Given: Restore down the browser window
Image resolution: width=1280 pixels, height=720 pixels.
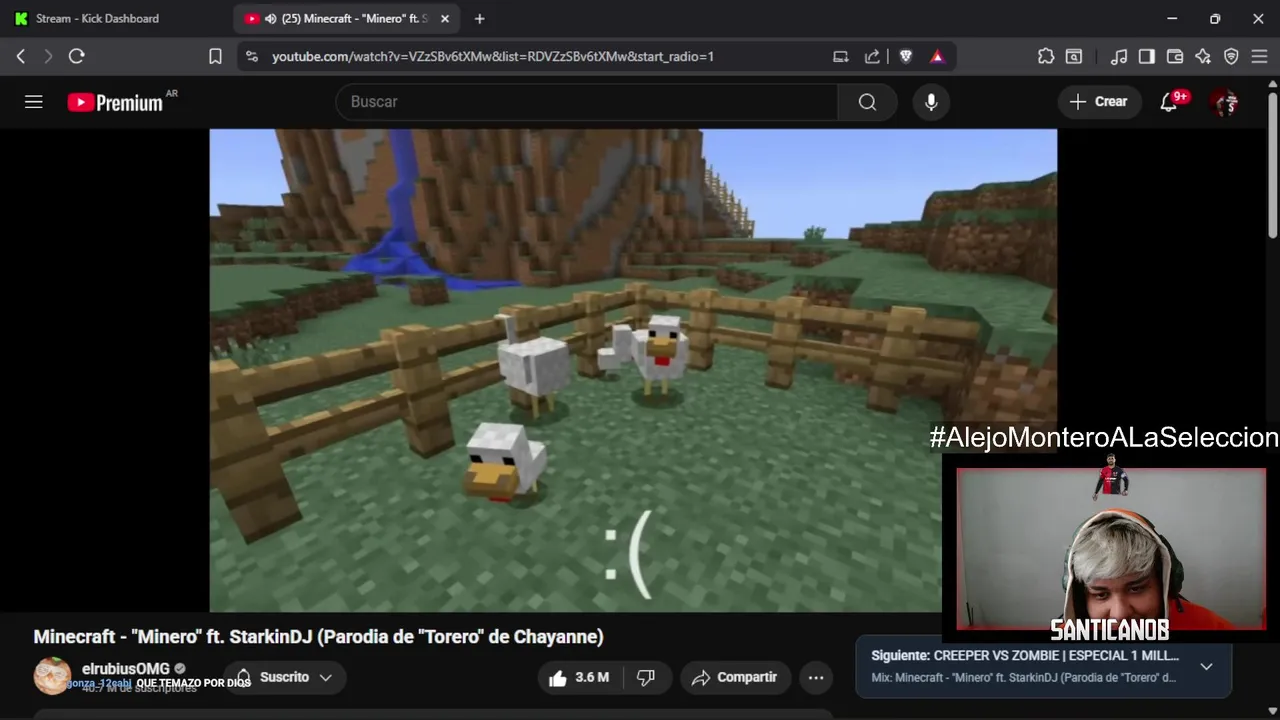Looking at the screenshot, I should (1215, 19).
